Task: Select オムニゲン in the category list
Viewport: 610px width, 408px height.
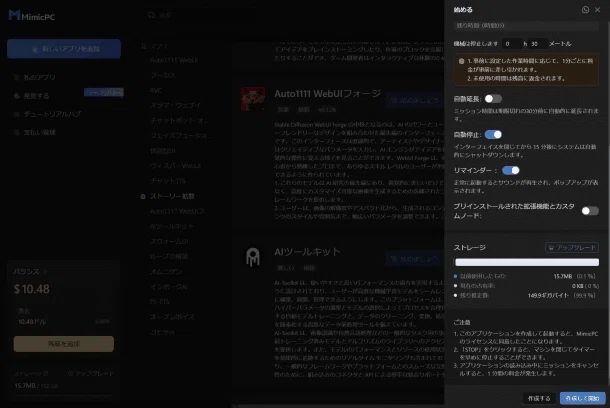Action: (x=166, y=271)
